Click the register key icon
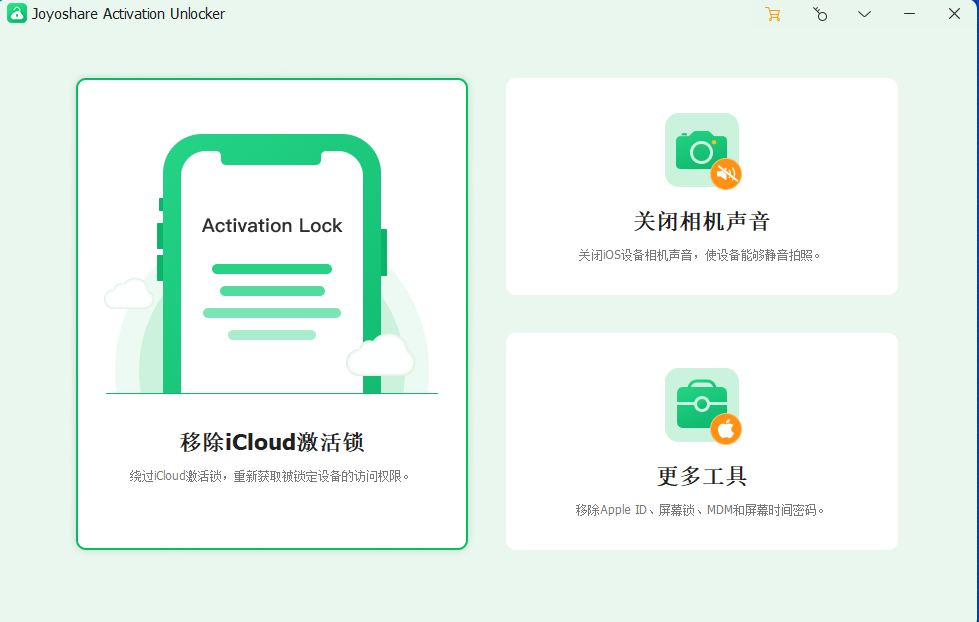 820,14
